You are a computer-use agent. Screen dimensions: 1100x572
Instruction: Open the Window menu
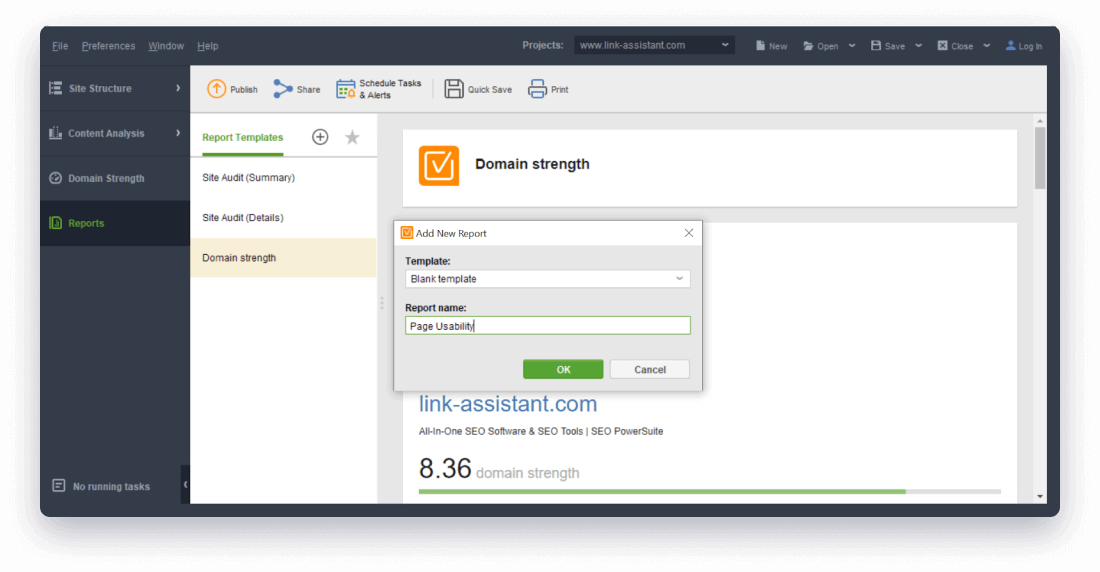pyautogui.click(x=166, y=46)
